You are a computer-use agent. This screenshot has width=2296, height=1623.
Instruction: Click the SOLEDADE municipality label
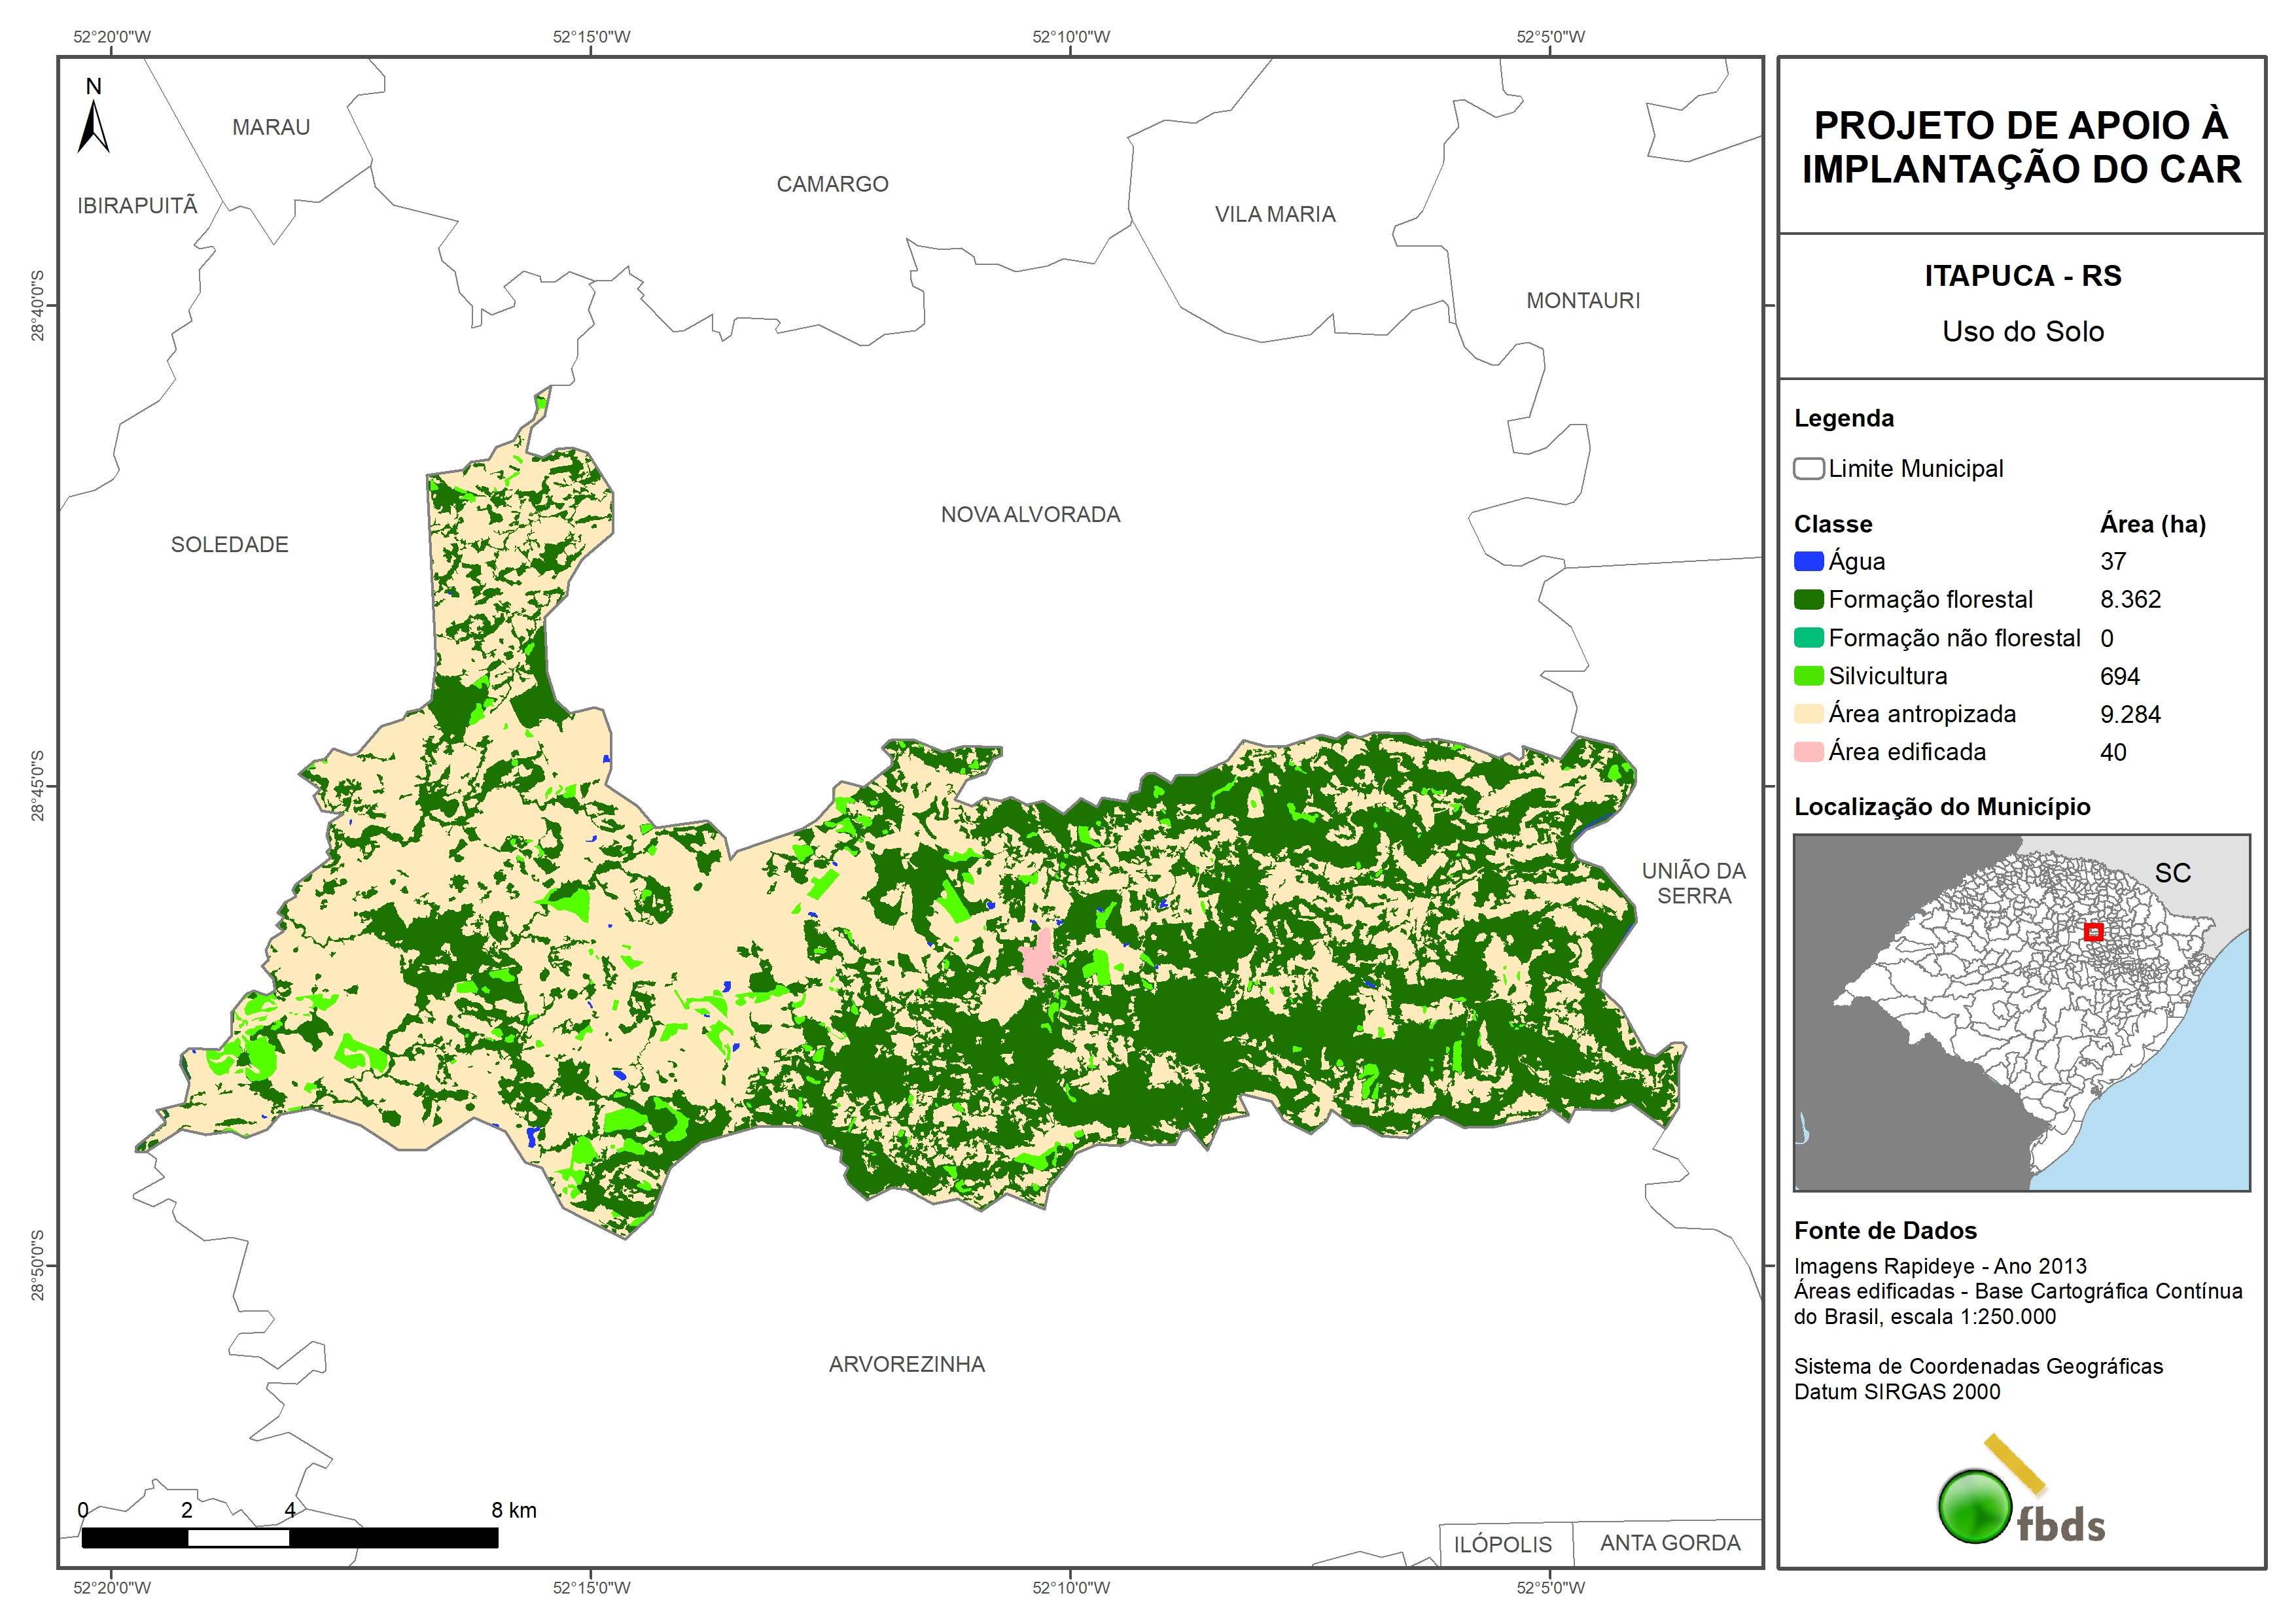229,545
